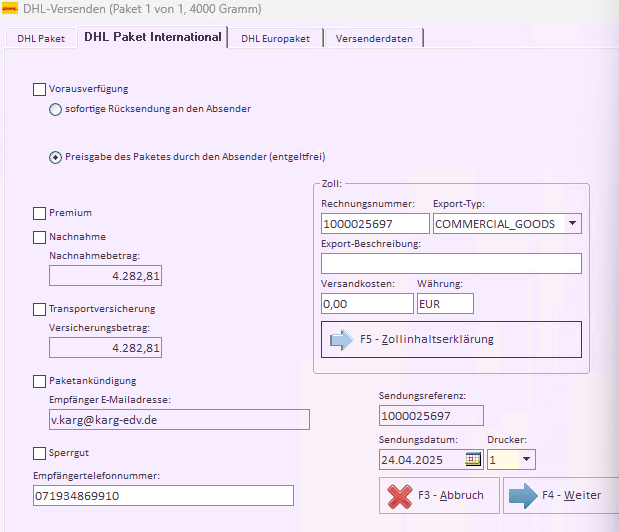619x532 pixels.
Task: Select Preisgabe des Paketes durch den Absender
Action: tap(55, 157)
